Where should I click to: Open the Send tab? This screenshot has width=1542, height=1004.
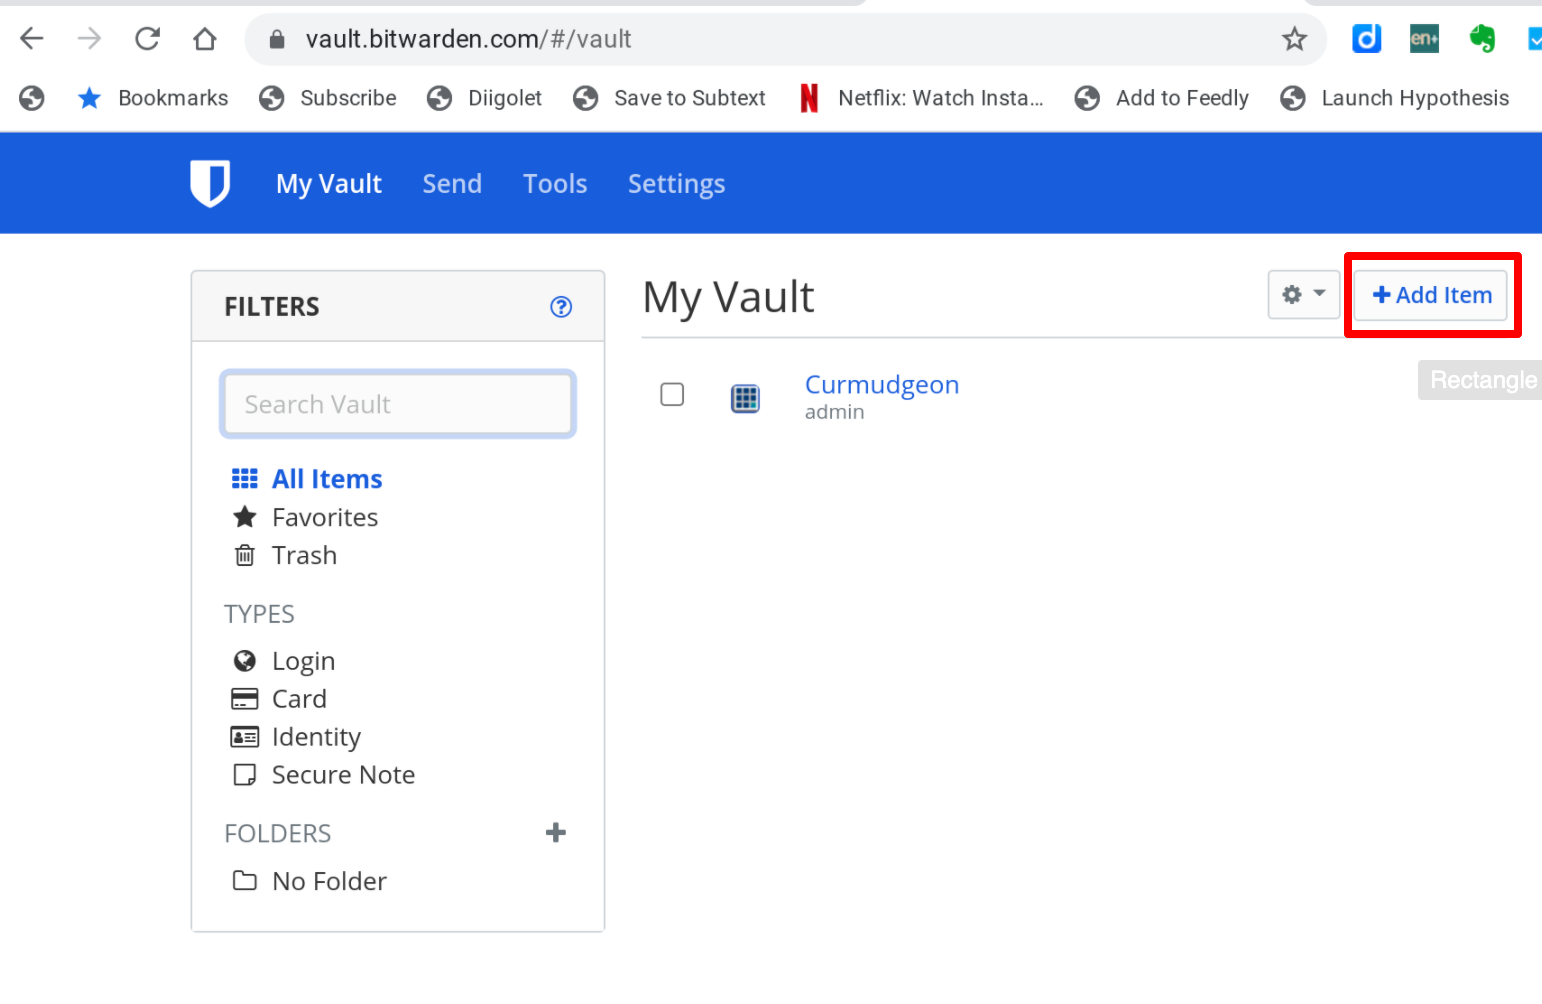(x=452, y=184)
